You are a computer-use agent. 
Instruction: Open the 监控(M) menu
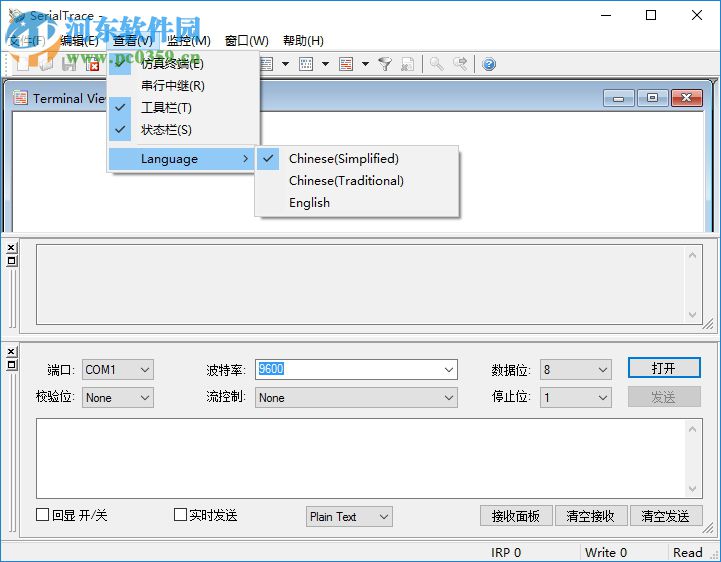coord(189,40)
